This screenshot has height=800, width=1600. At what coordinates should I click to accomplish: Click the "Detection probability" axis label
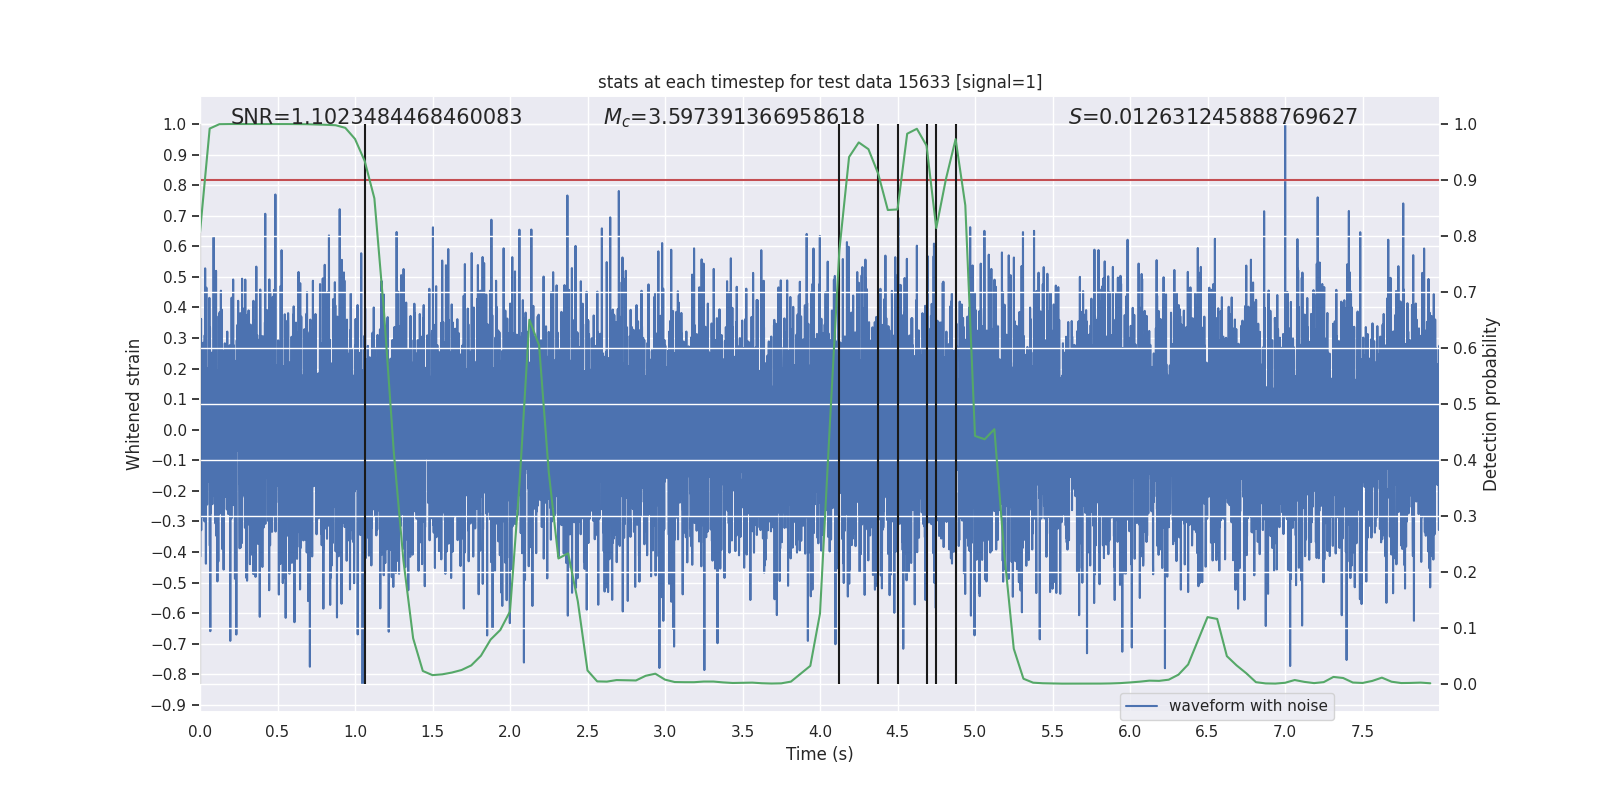[1491, 404]
